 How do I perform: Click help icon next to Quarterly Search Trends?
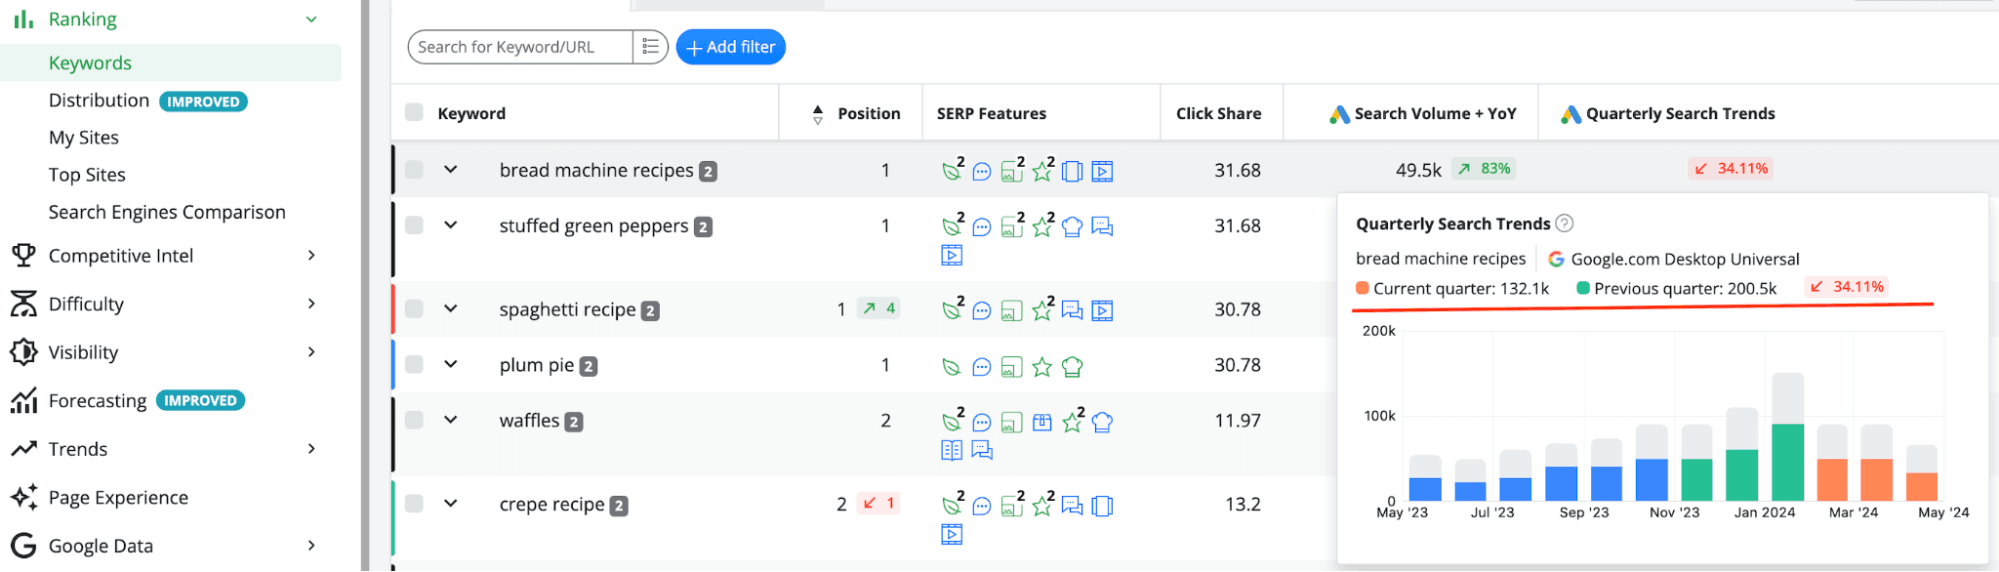(1565, 224)
